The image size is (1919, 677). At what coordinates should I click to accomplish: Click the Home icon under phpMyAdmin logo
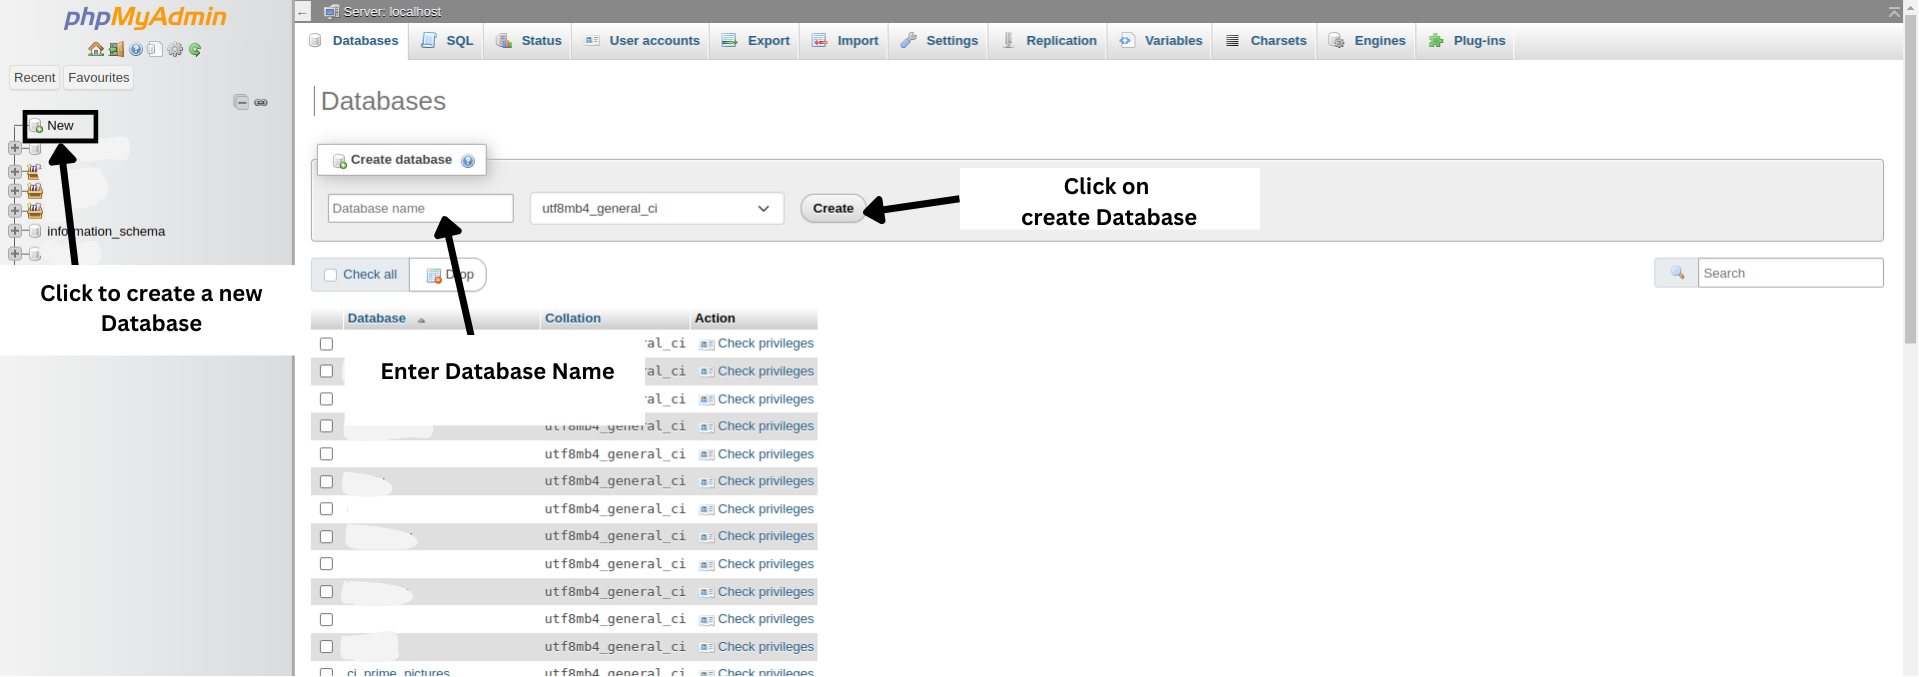(96, 49)
